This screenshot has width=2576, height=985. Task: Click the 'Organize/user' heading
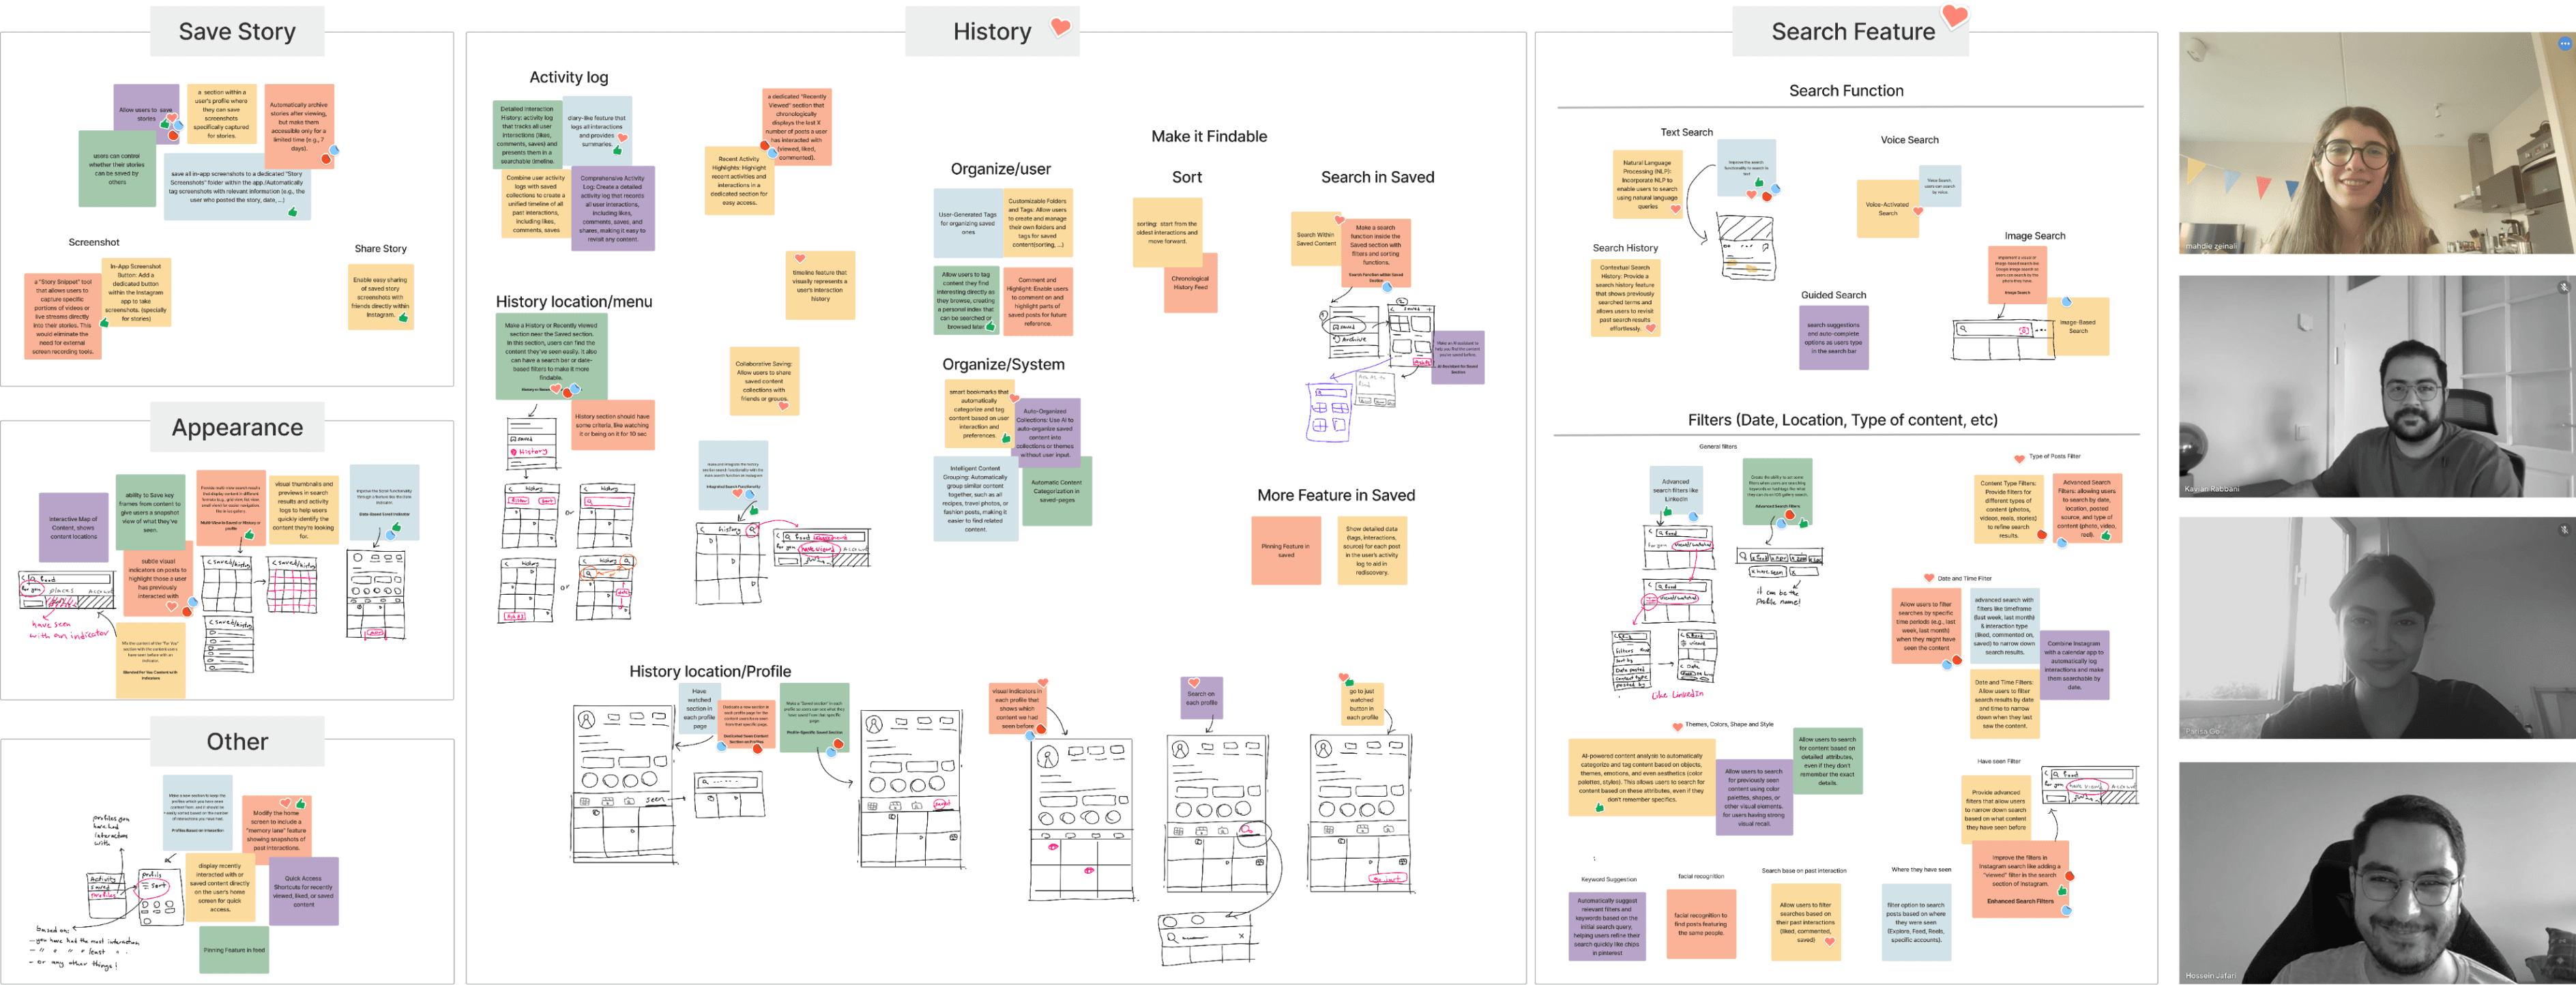coord(1000,169)
